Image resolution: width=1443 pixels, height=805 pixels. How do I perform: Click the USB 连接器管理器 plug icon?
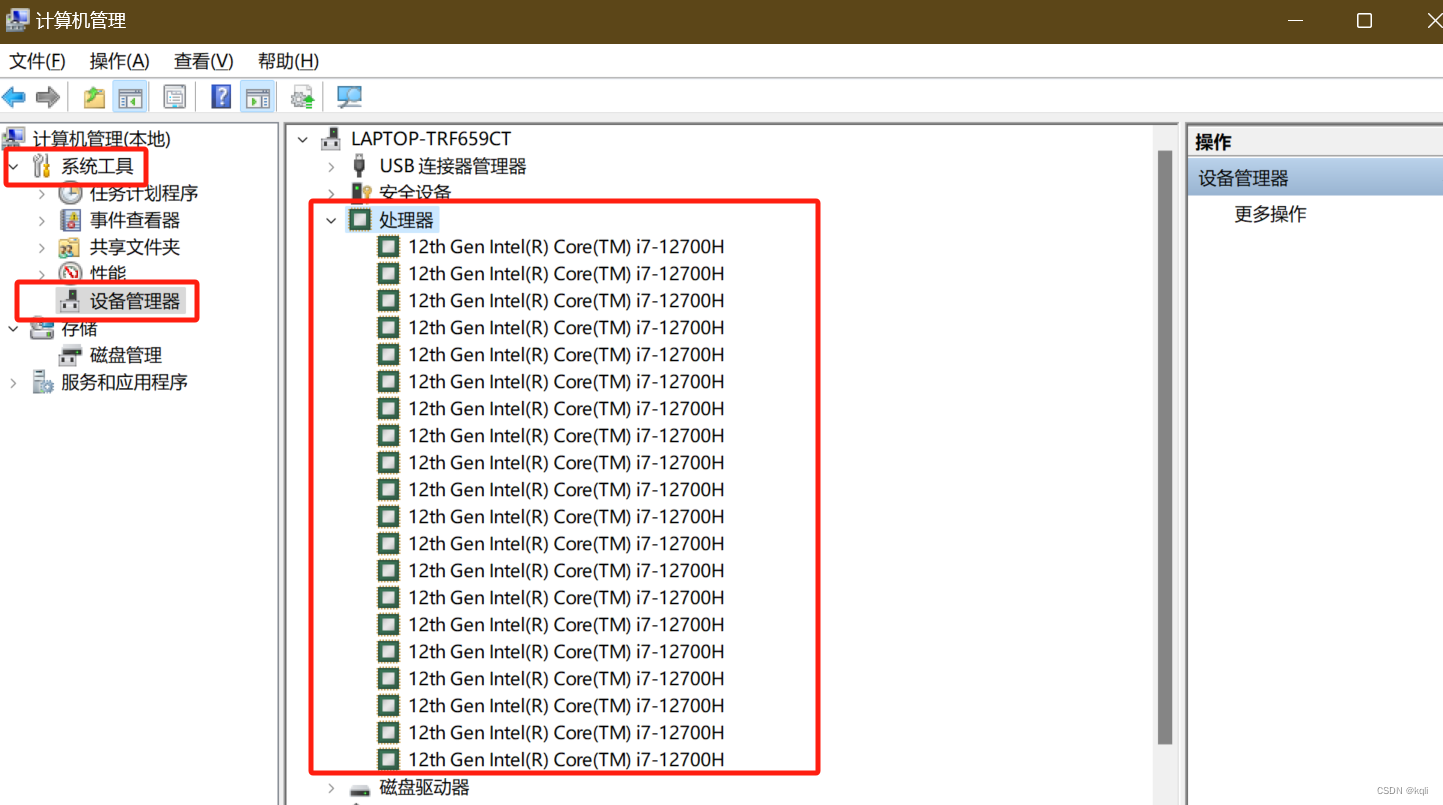point(360,166)
